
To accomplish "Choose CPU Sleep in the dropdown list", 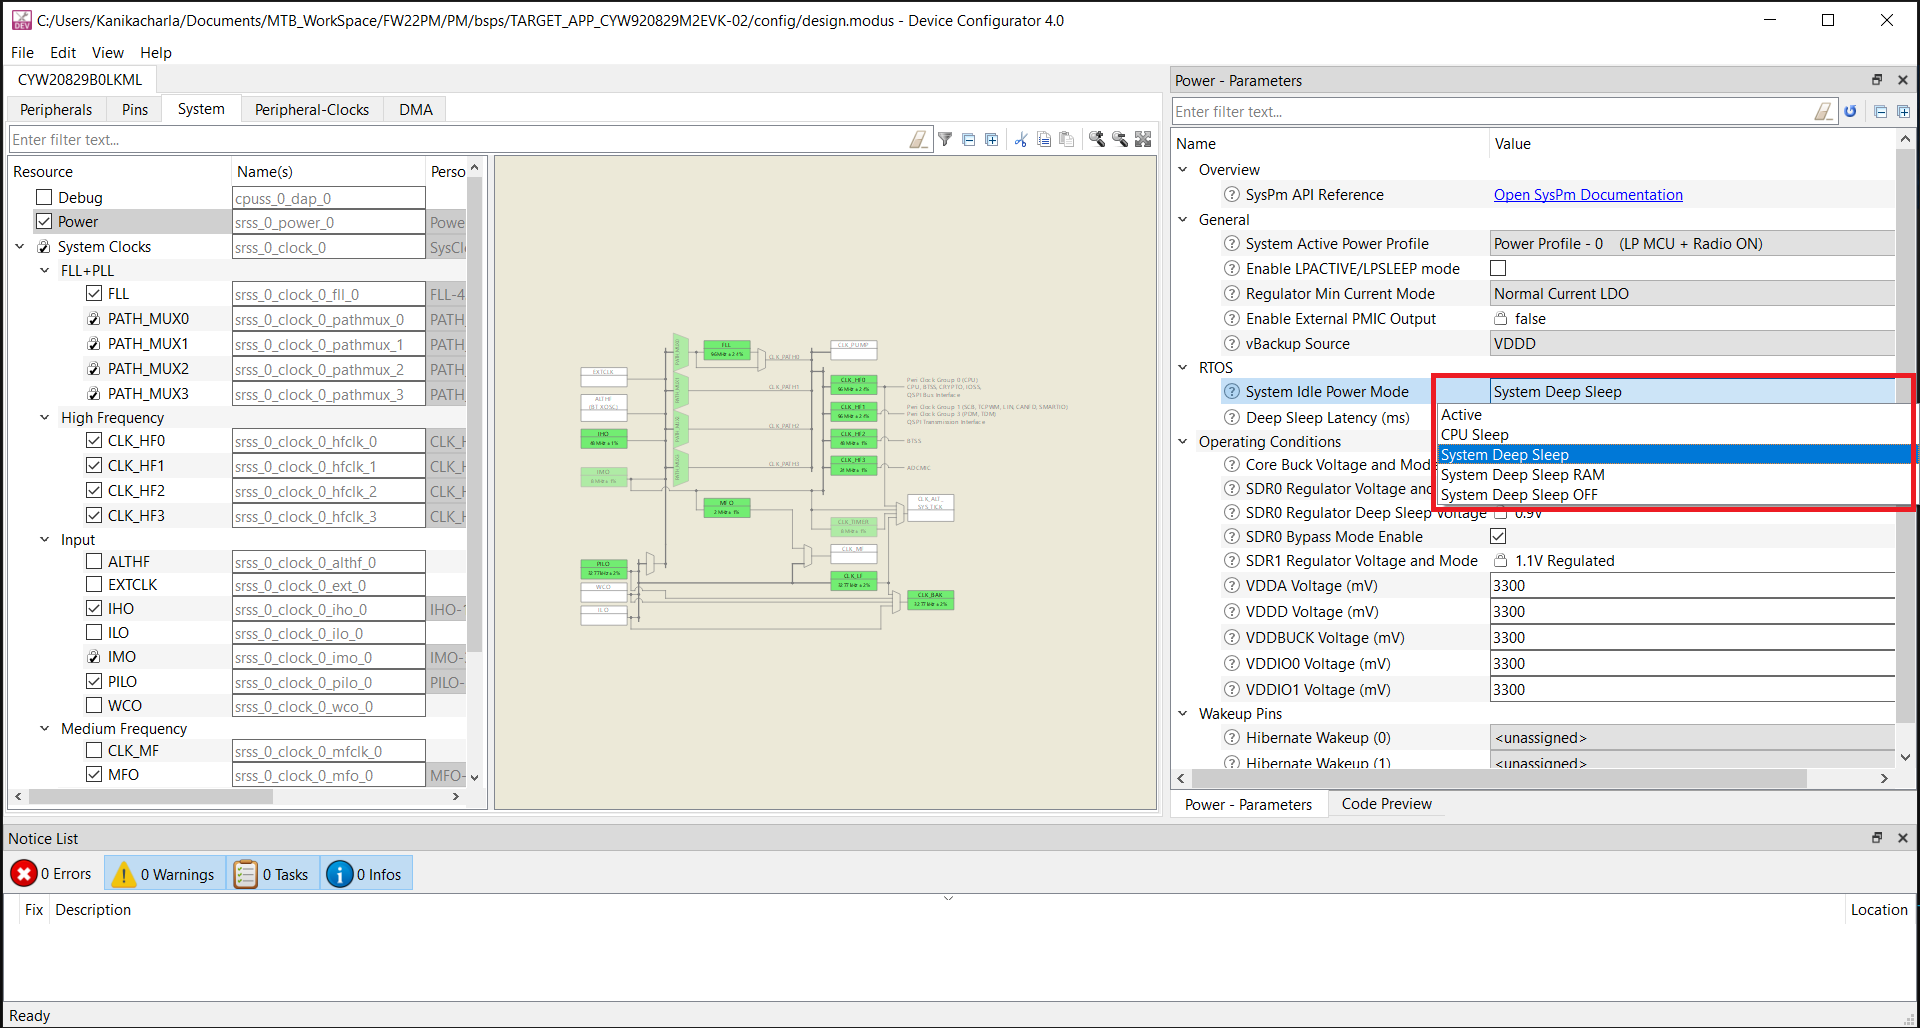I will (x=1674, y=434).
